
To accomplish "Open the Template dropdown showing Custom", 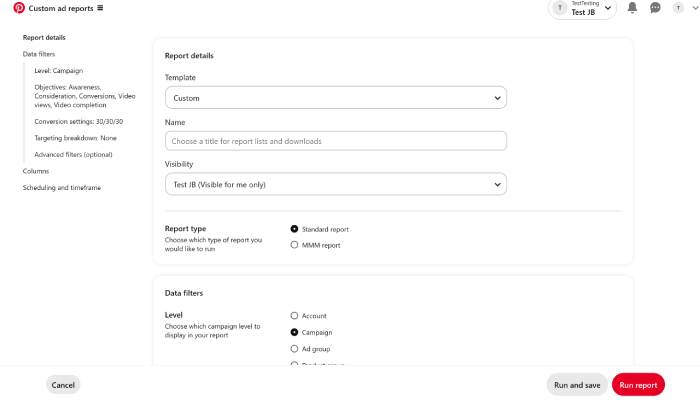I will [x=336, y=98].
